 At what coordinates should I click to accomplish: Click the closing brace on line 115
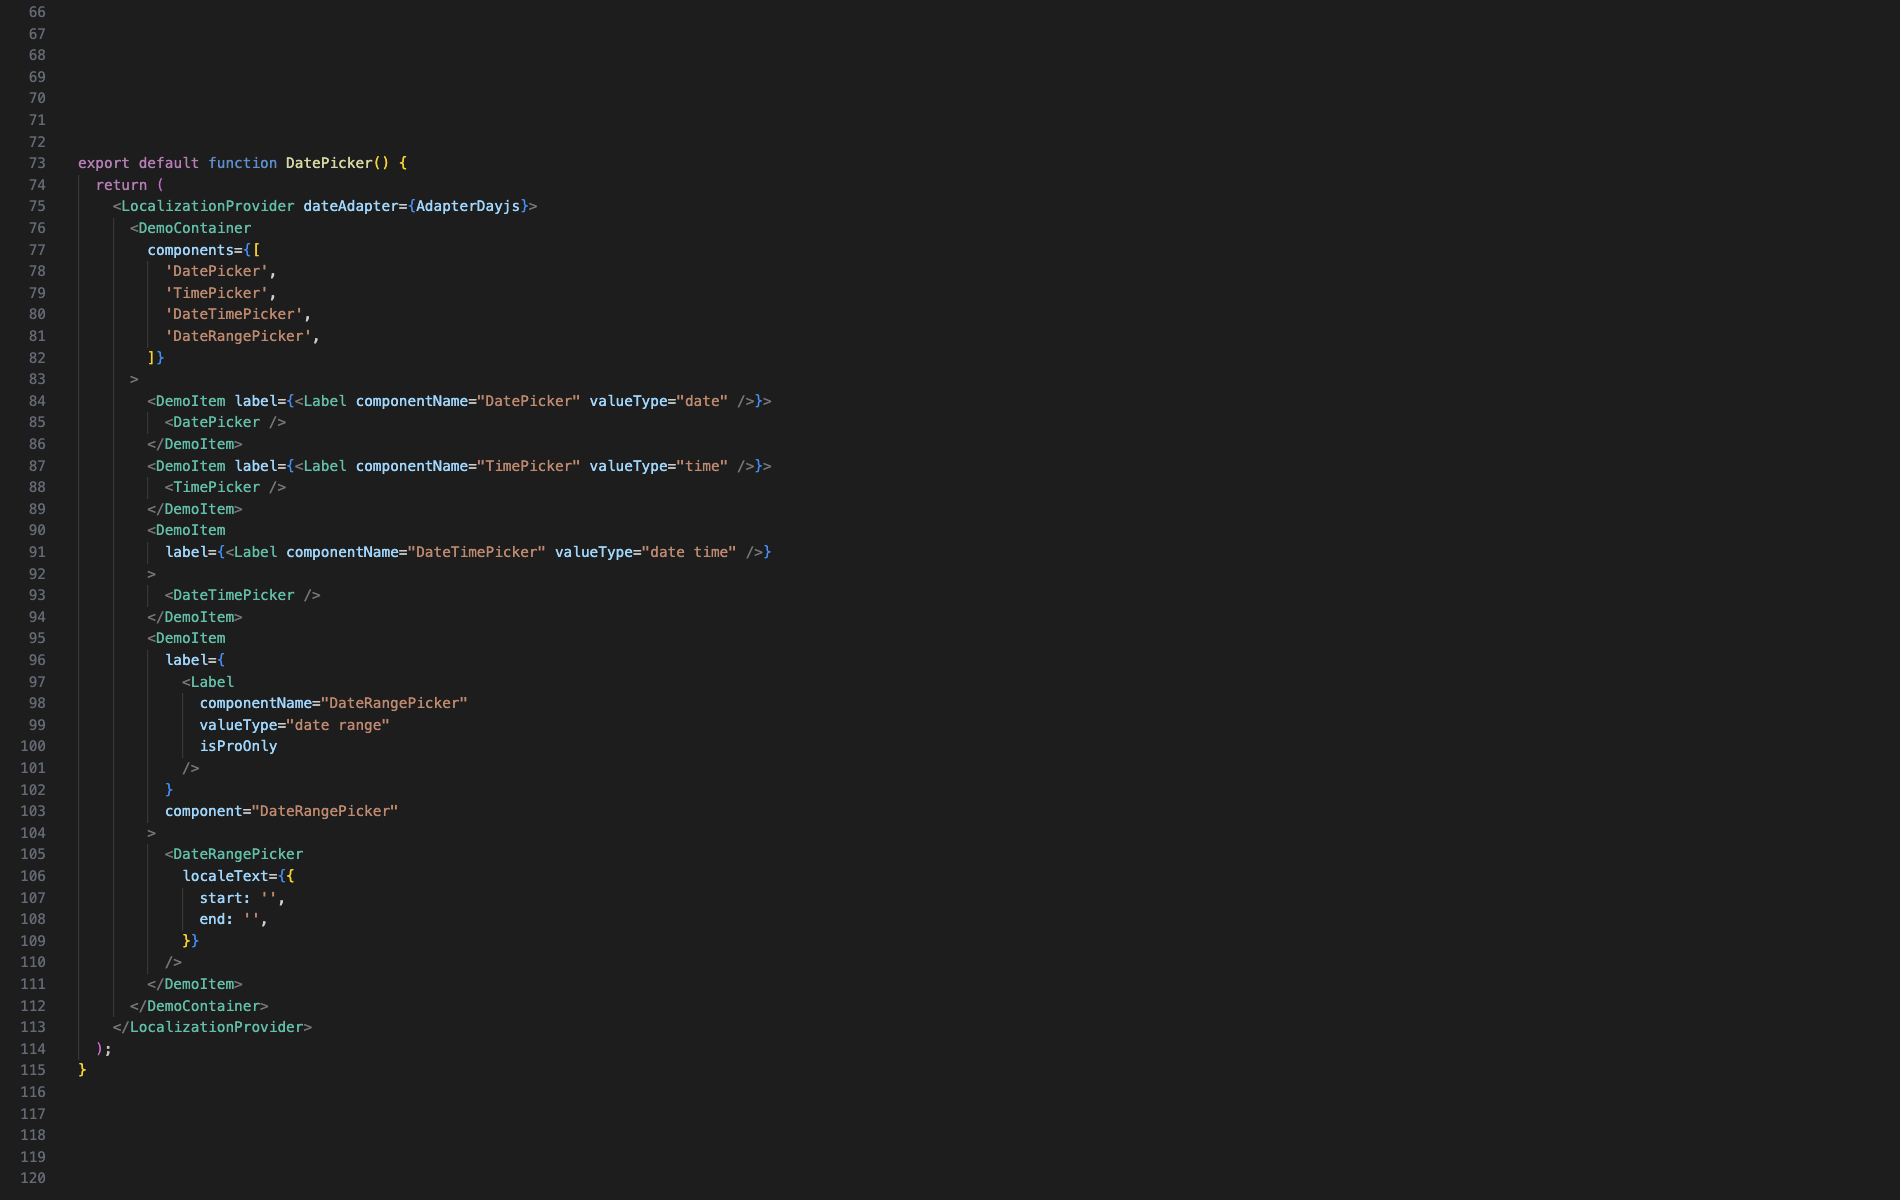pos(82,1070)
